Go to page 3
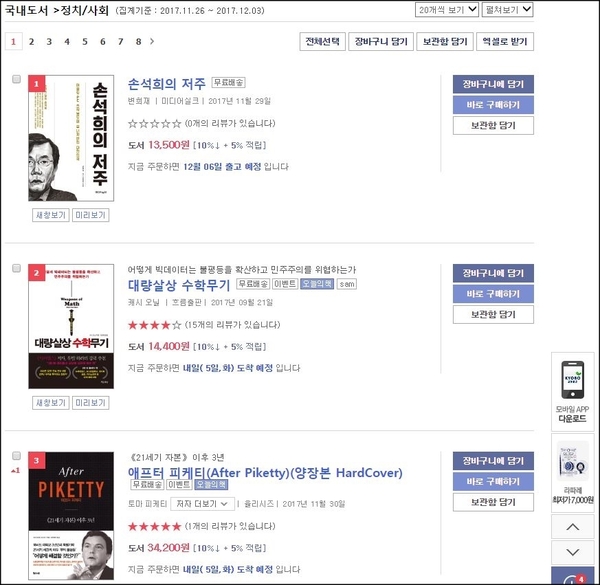 [x=49, y=41]
